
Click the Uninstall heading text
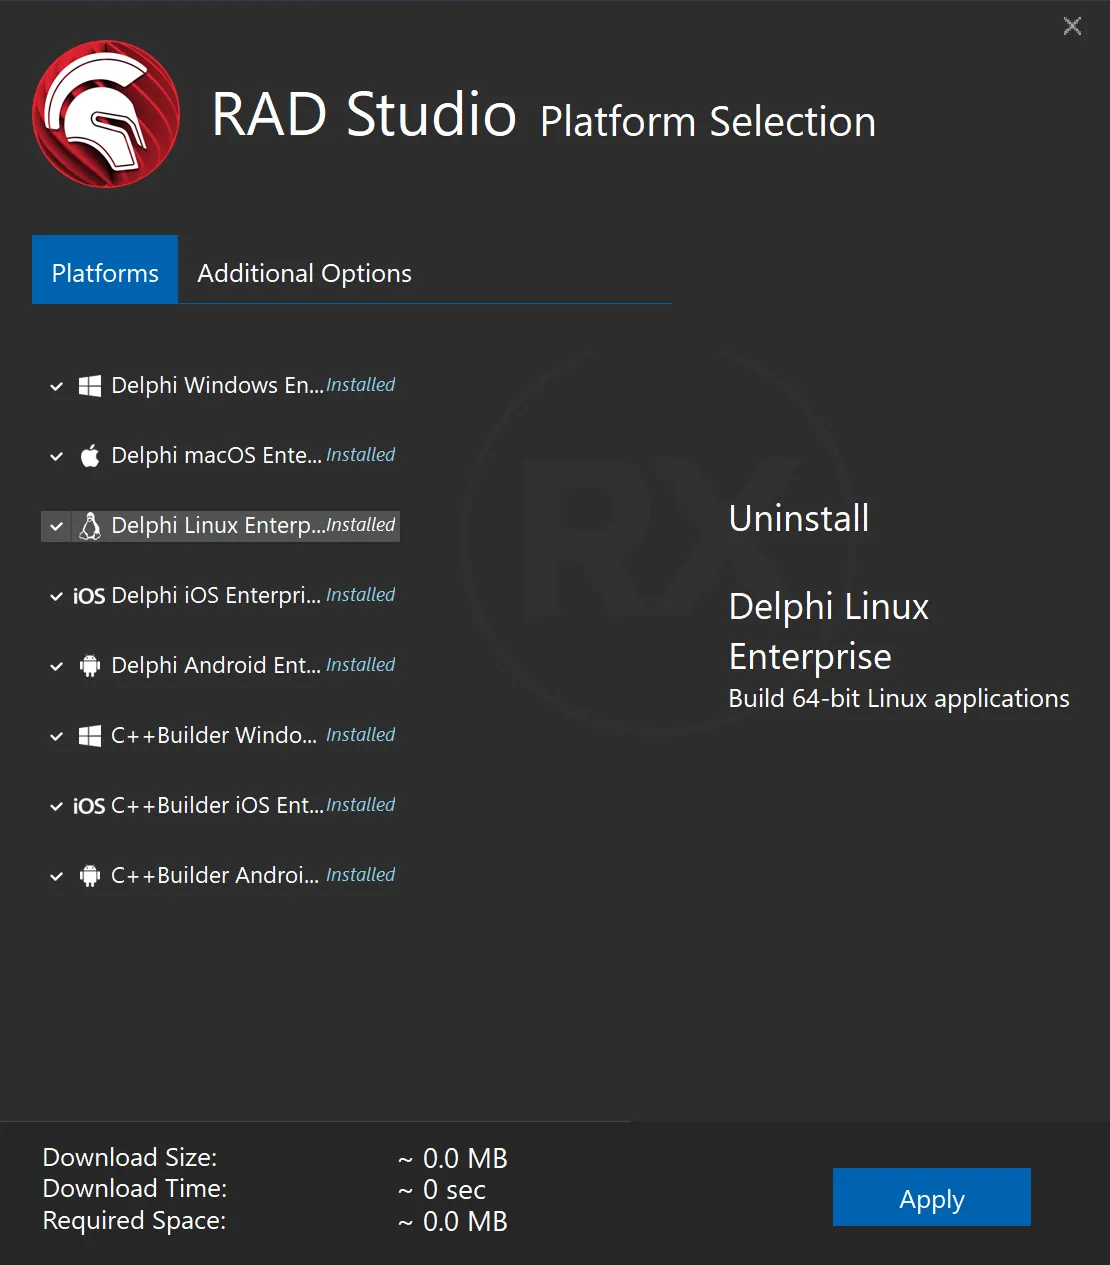click(x=799, y=518)
